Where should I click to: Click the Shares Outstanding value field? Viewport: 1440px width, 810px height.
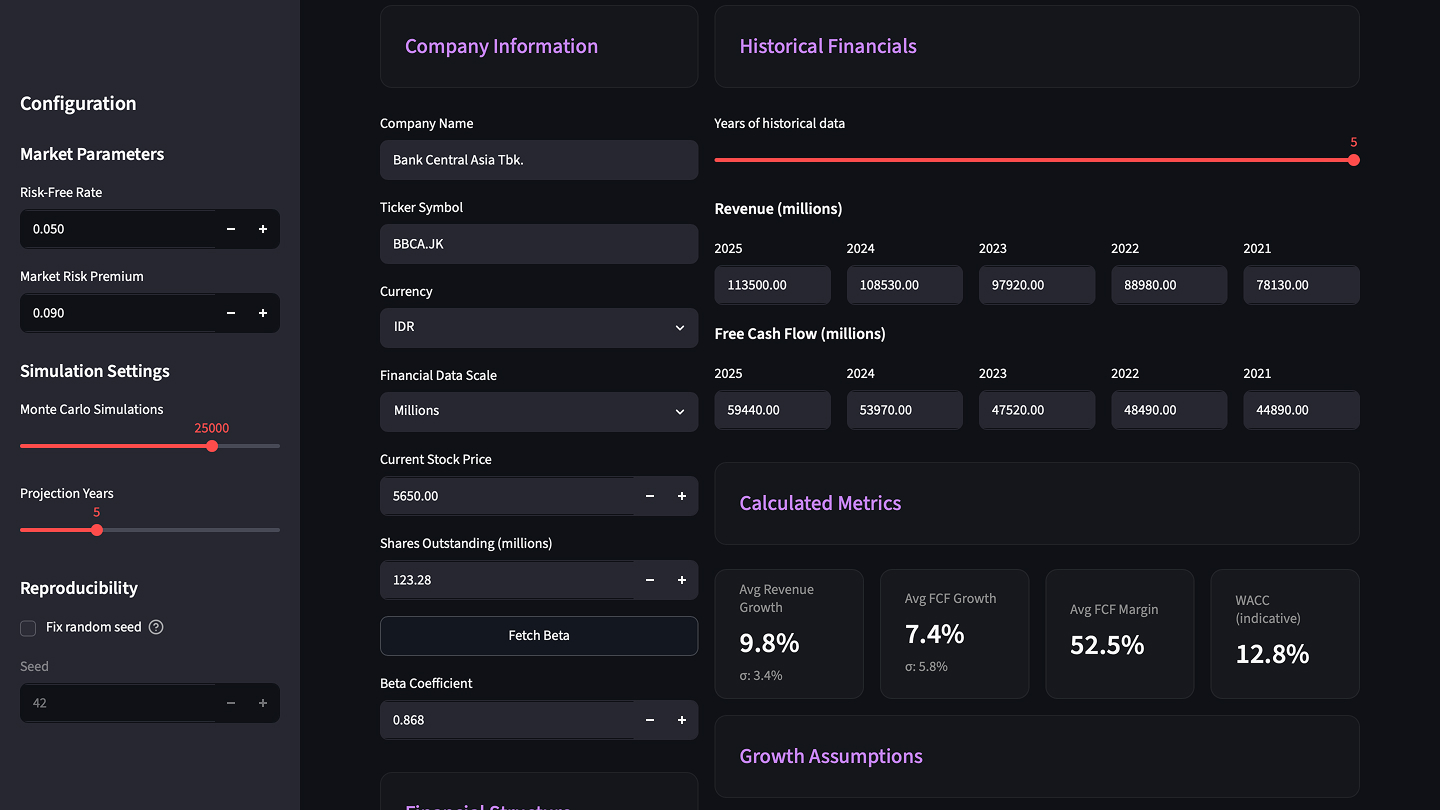point(507,580)
